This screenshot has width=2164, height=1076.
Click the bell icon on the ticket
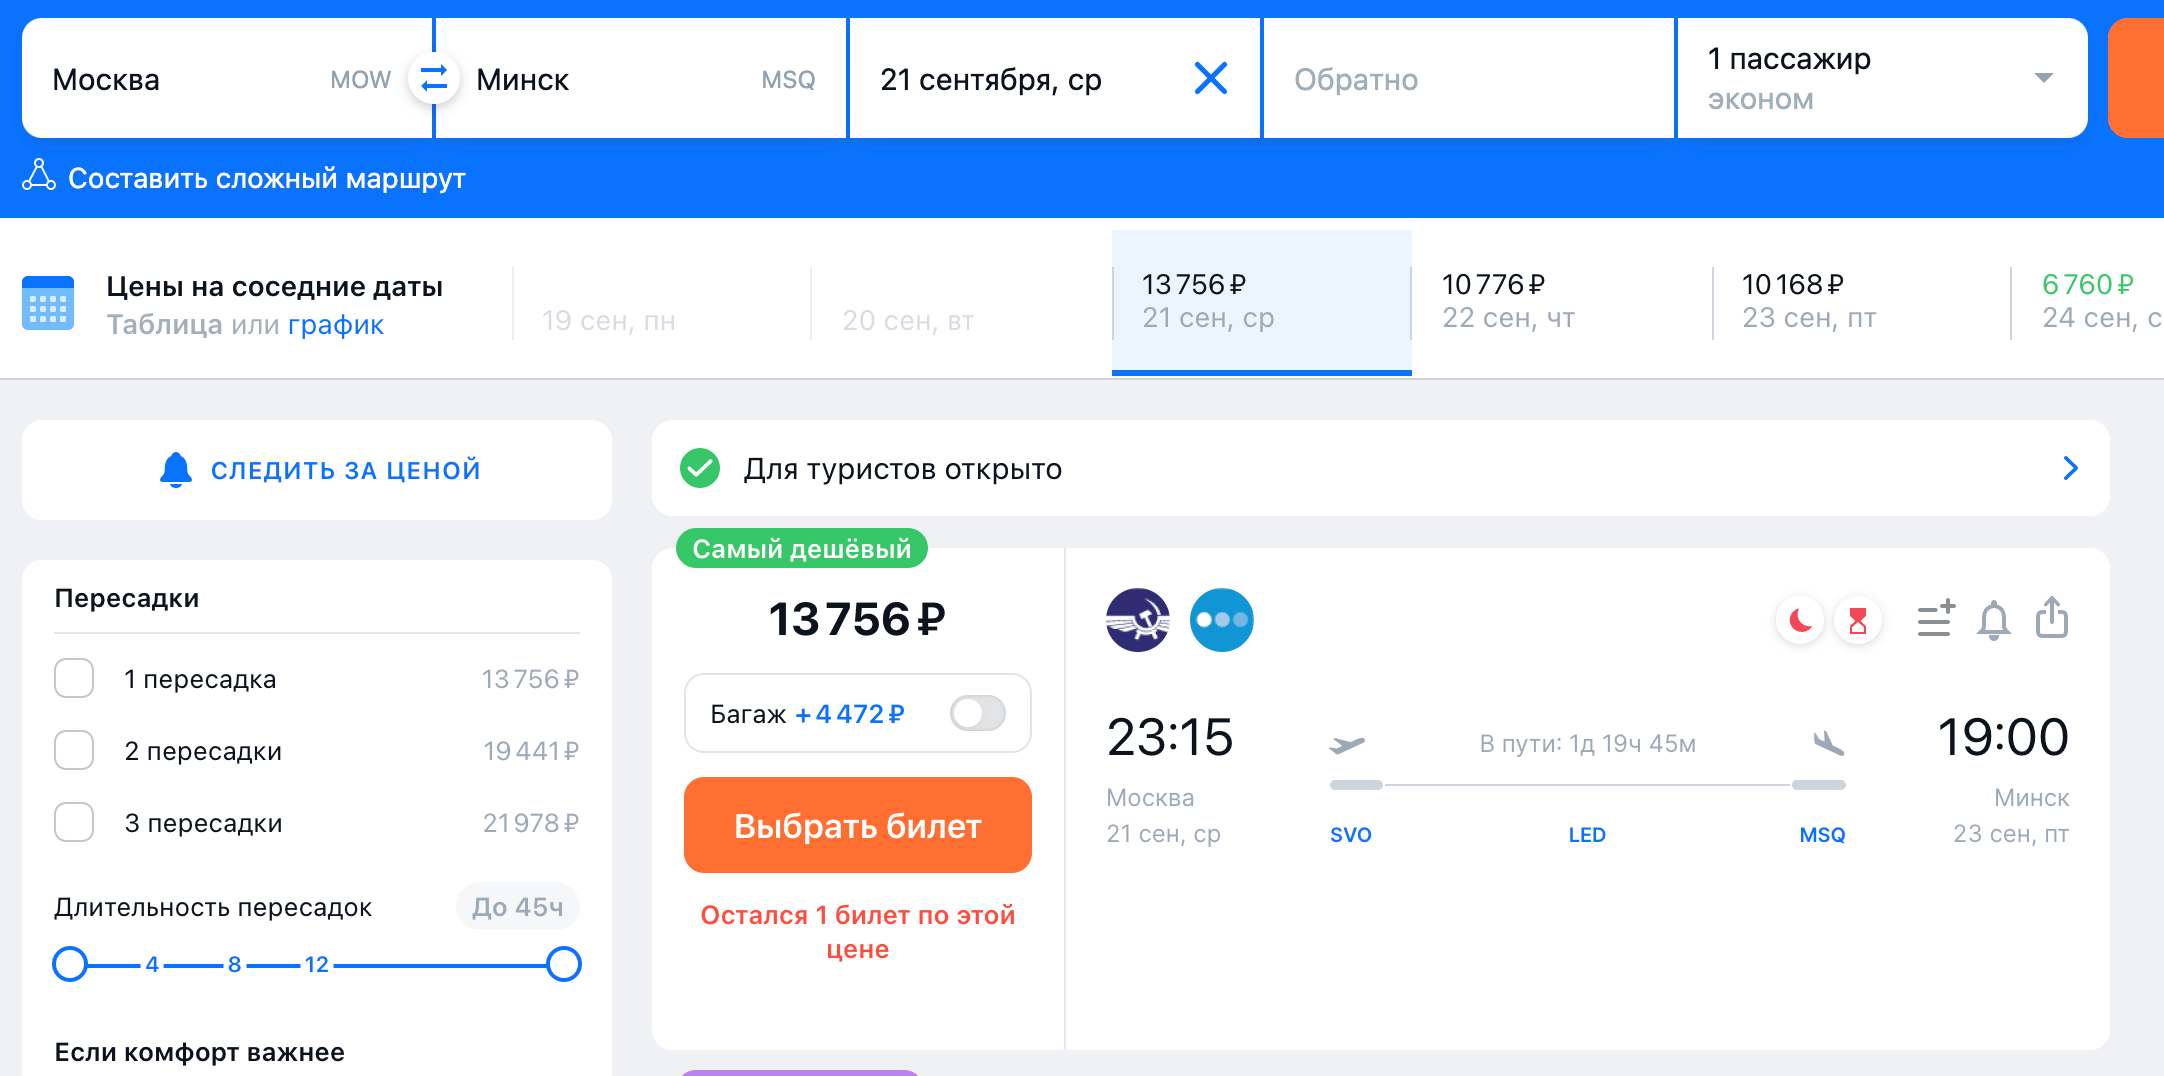pyautogui.click(x=1993, y=620)
